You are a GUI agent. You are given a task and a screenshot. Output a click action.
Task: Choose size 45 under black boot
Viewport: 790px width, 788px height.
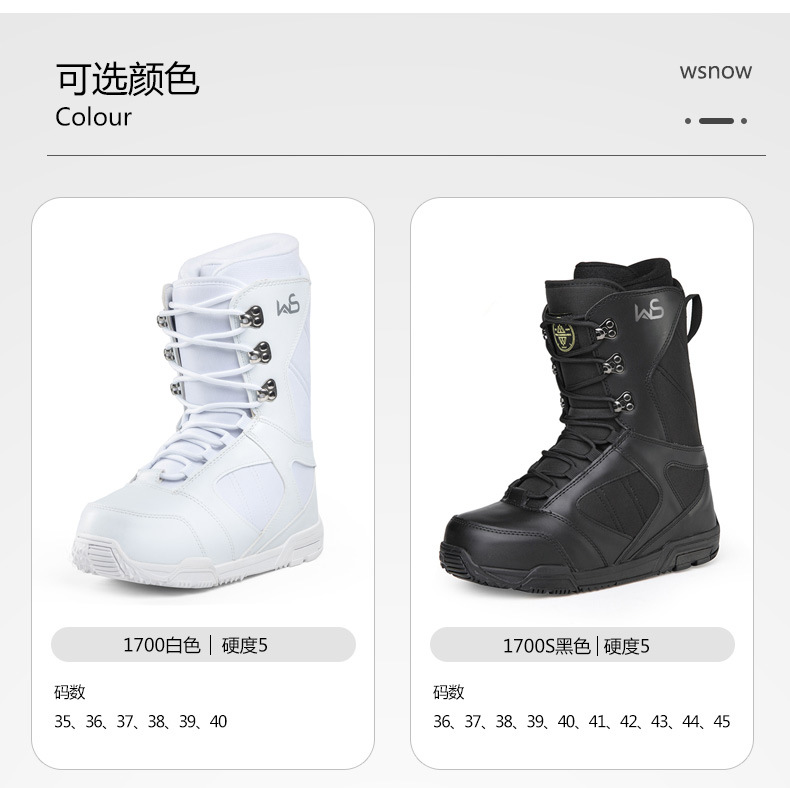coord(721,721)
